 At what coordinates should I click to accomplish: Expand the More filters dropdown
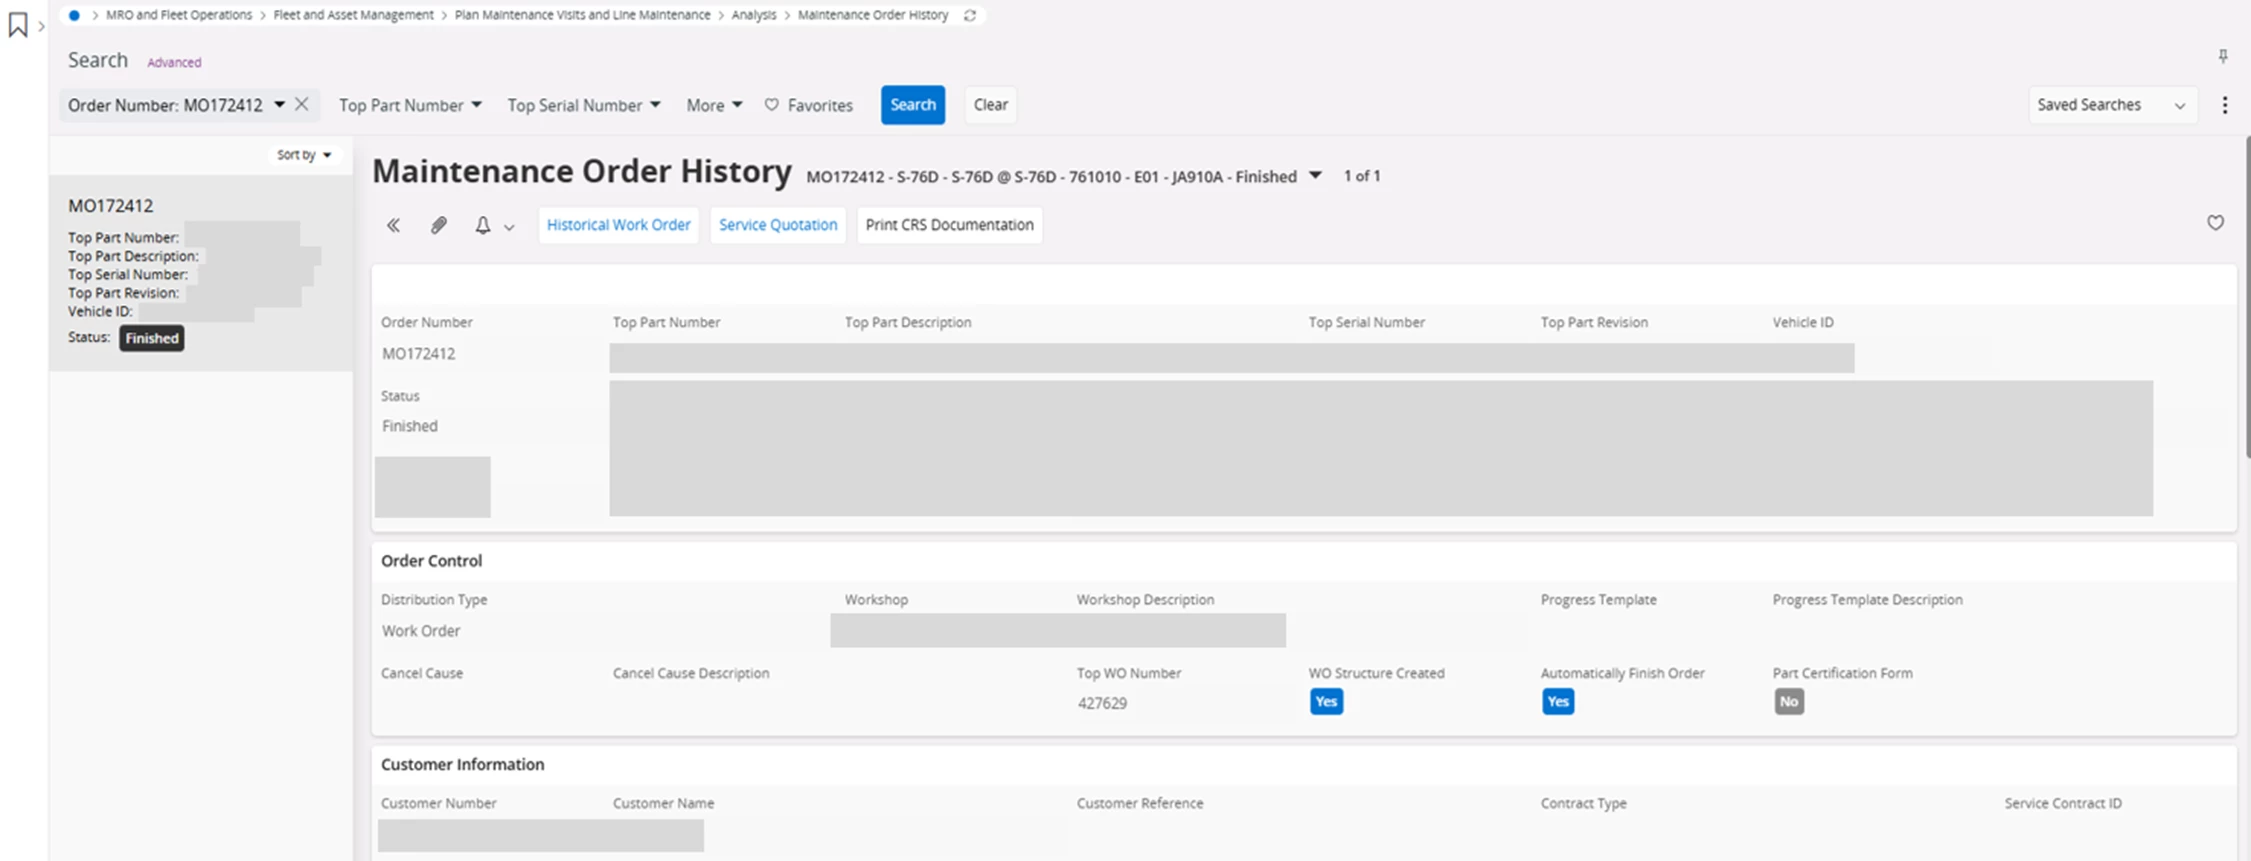click(714, 105)
